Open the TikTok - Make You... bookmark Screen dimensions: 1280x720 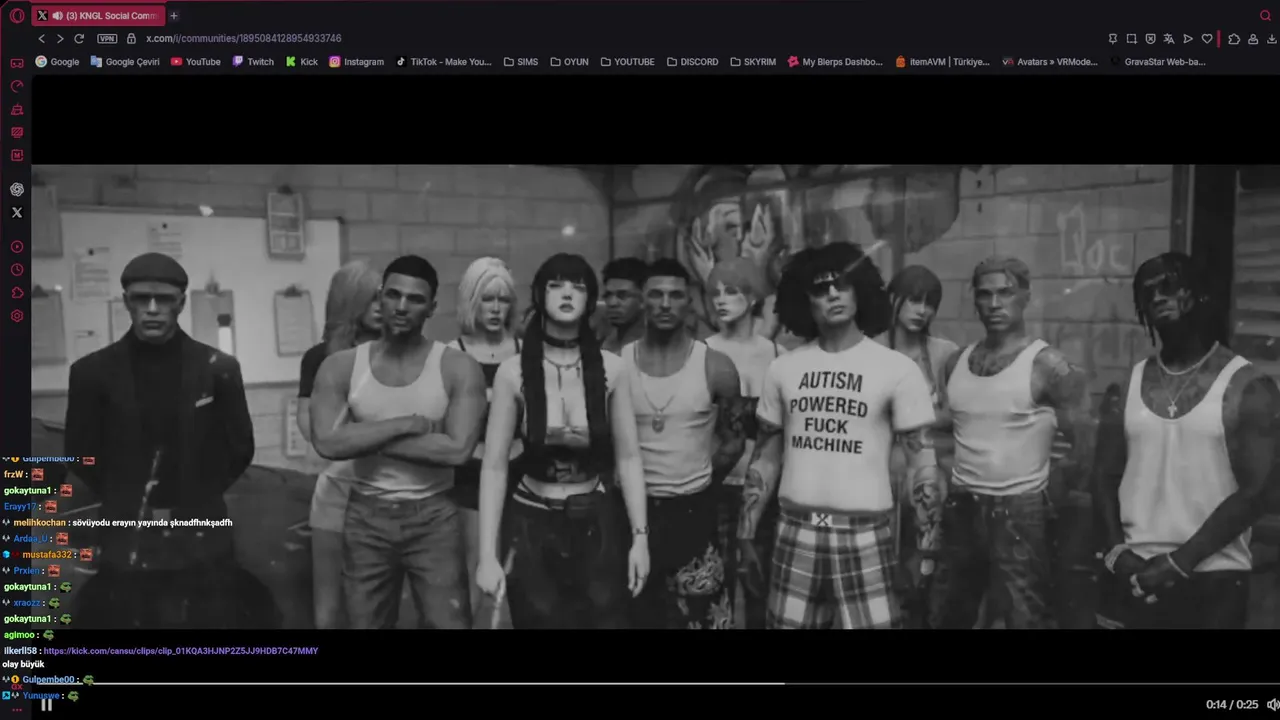pyautogui.click(x=443, y=61)
